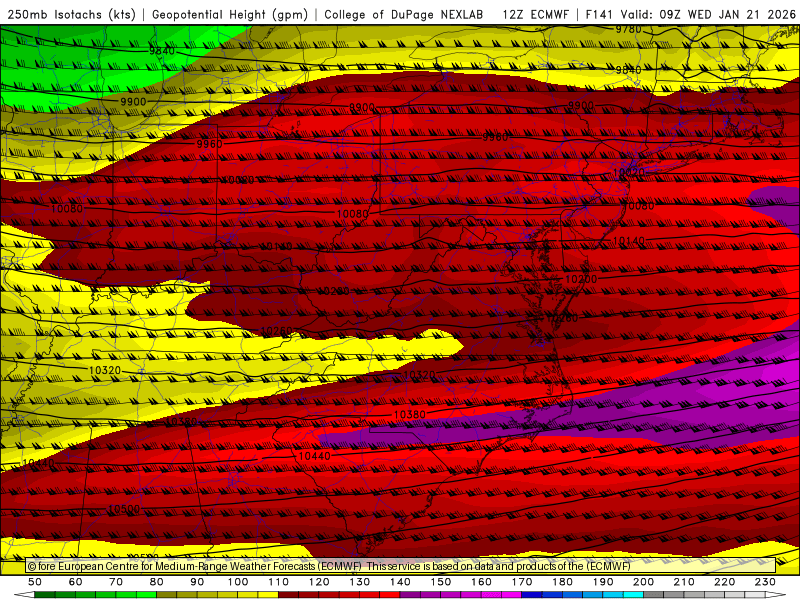This screenshot has height=600, width=800.
Task: Click the '220' value on the color scale
Action: point(724,582)
